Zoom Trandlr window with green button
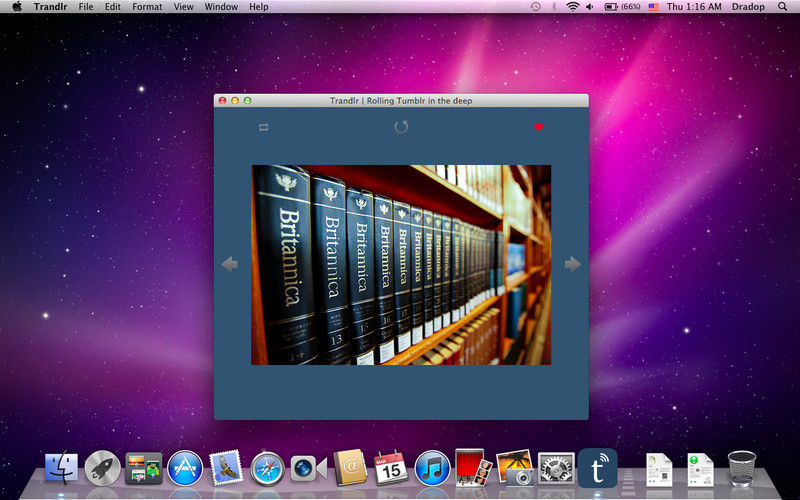 tap(247, 101)
